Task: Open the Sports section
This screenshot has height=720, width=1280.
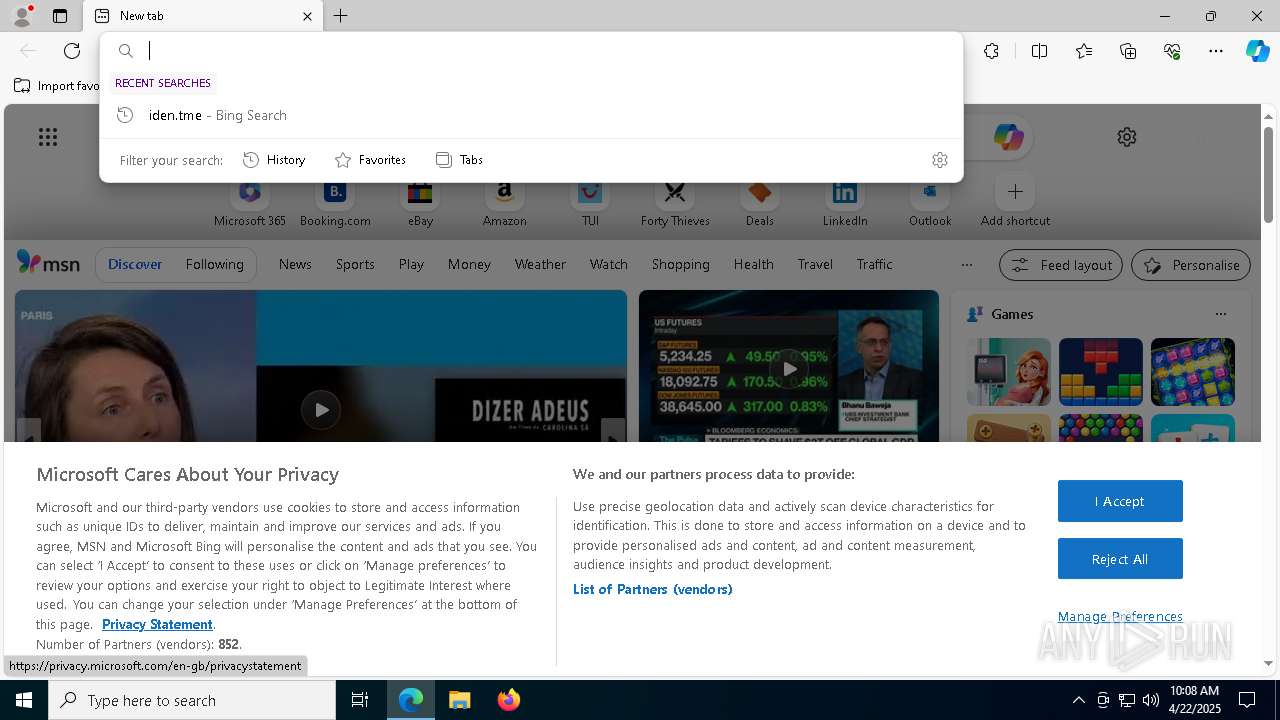Action: pos(355,264)
